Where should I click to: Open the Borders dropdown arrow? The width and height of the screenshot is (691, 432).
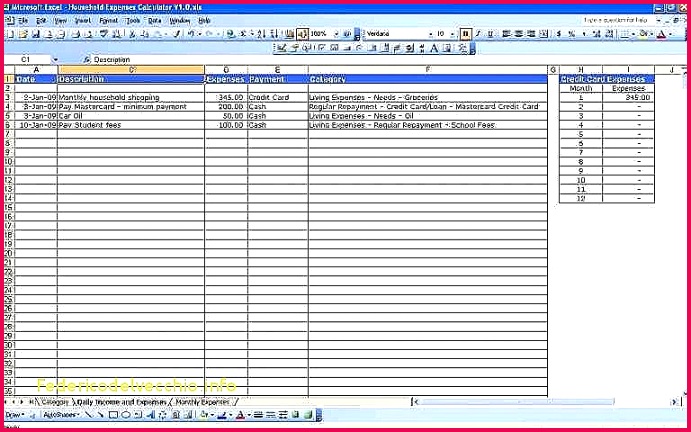(633, 34)
